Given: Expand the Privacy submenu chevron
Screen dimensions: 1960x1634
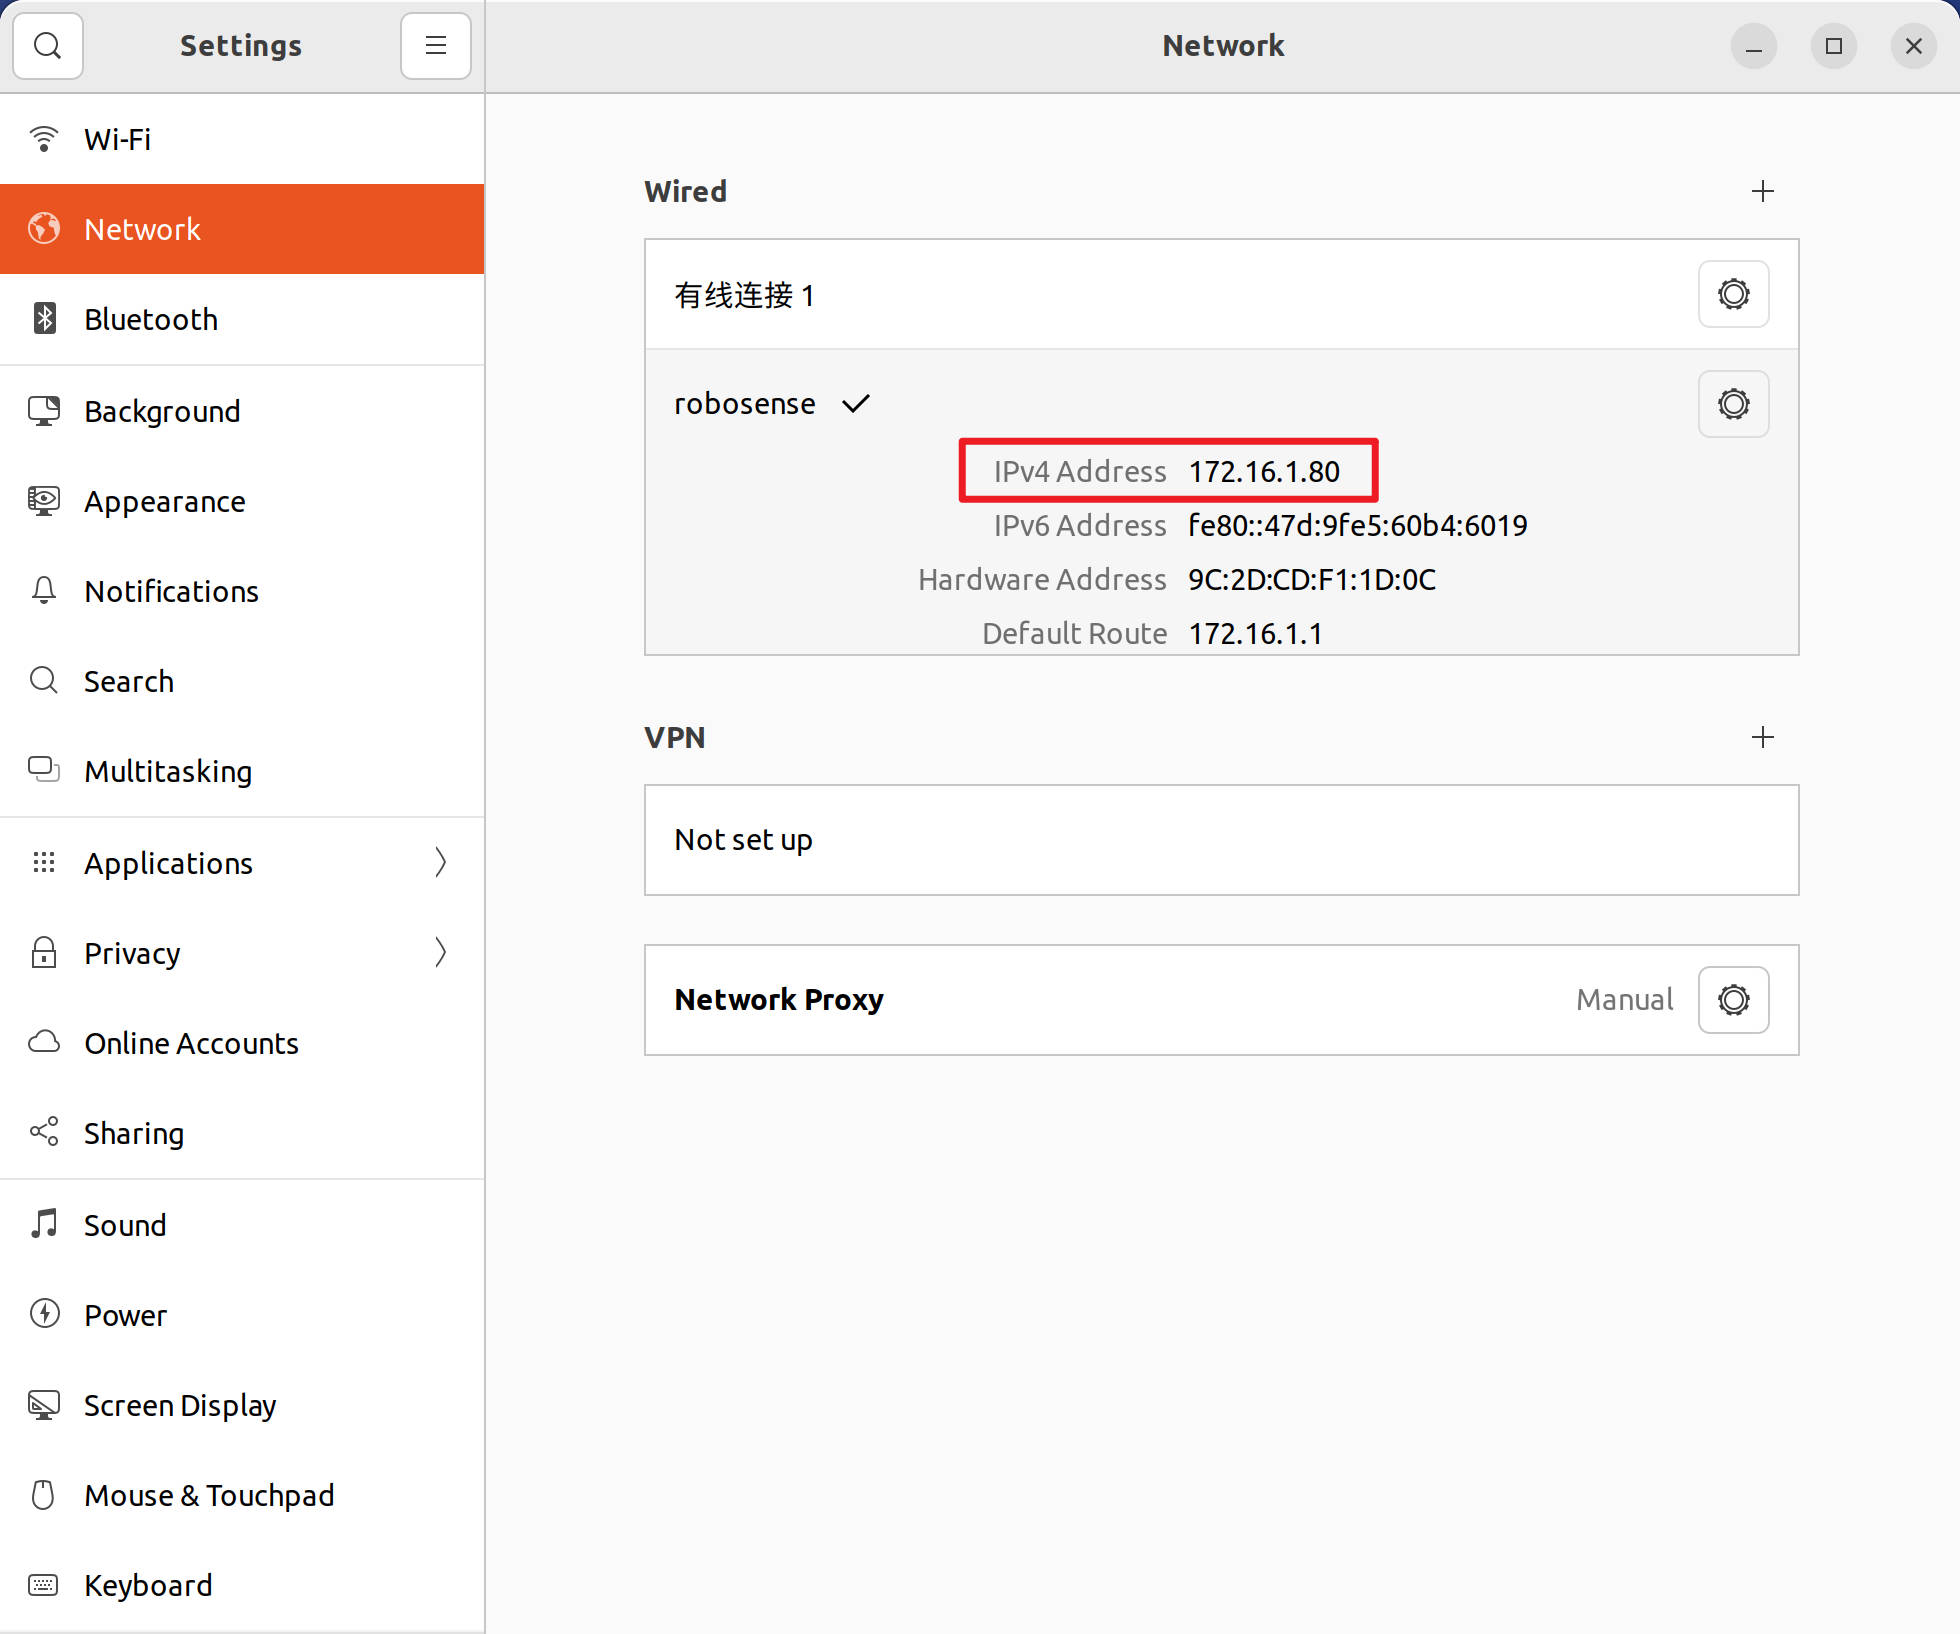Looking at the screenshot, I should (x=440, y=953).
